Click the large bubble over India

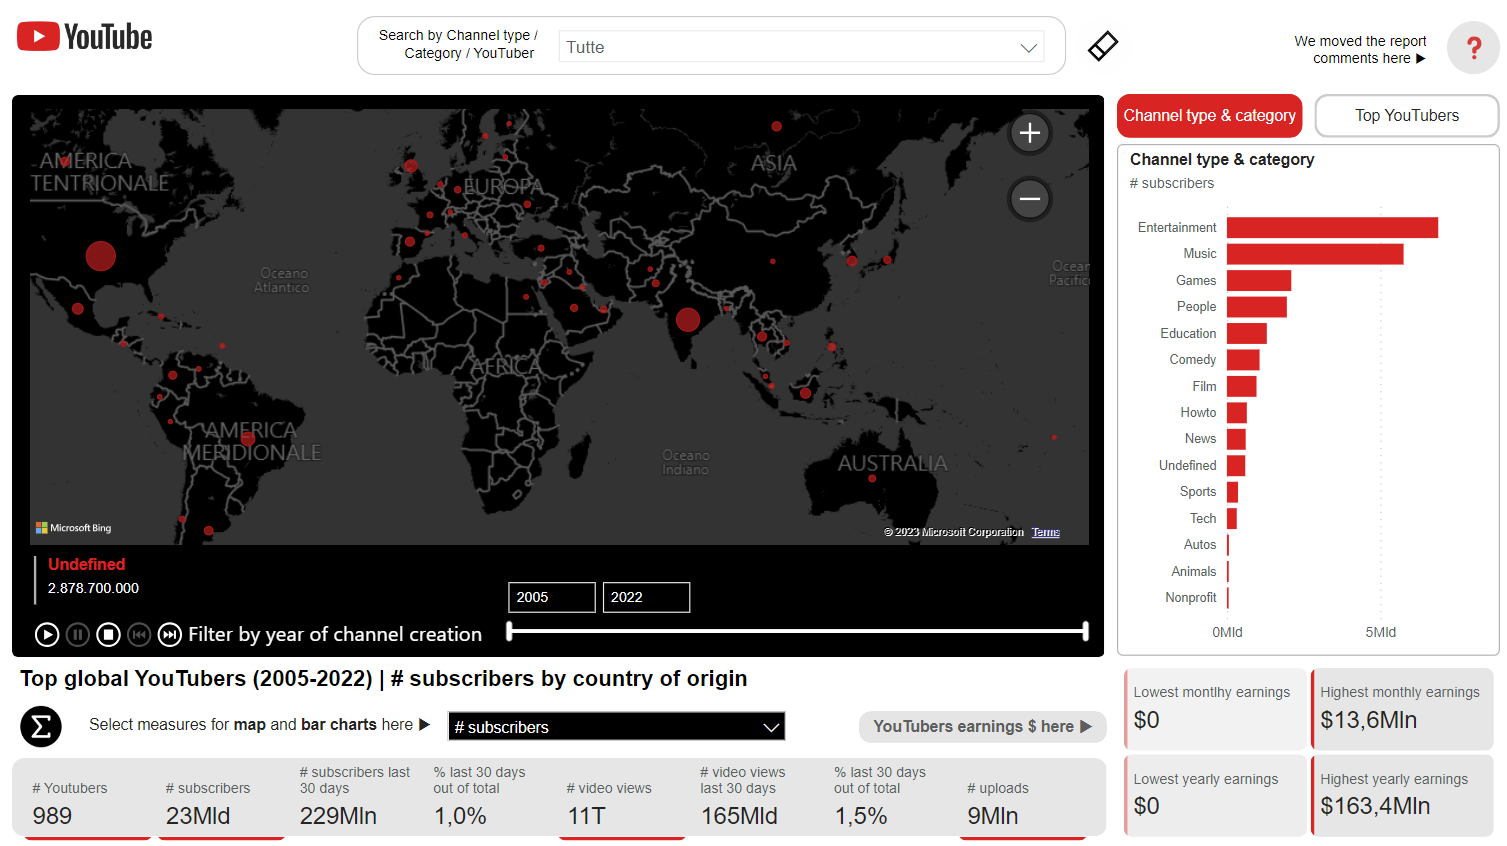tap(688, 320)
